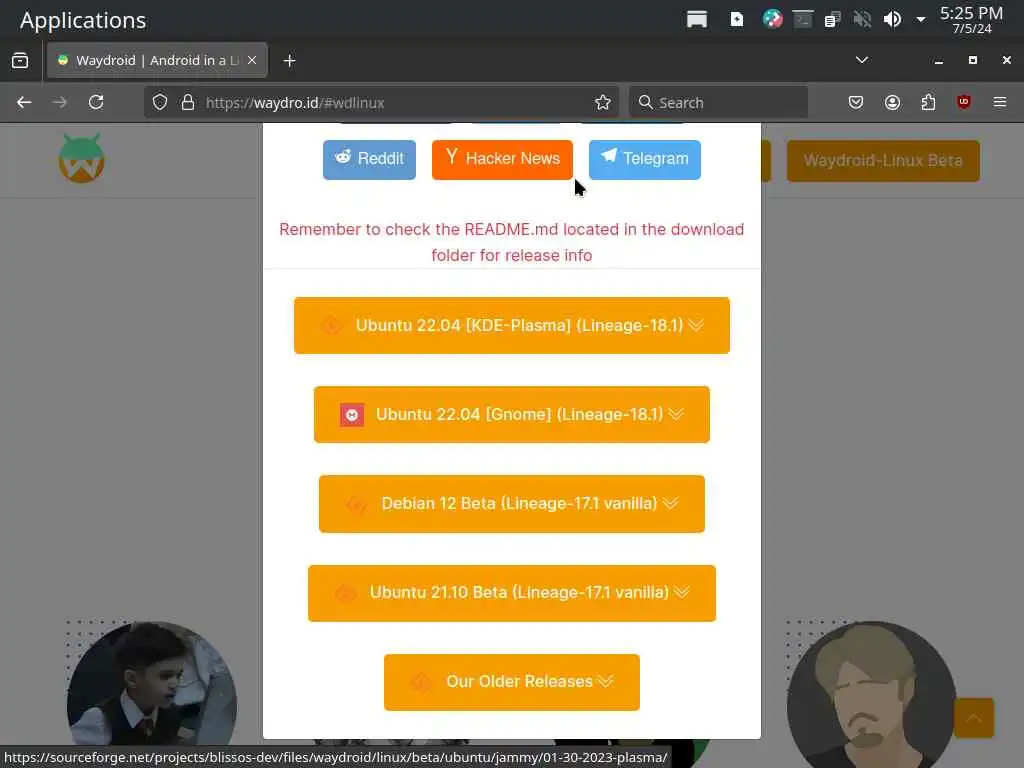This screenshot has height=768, width=1024.
Task: Expand Ubuntu 22.04 Gnome download
Action: coord(512,415)
